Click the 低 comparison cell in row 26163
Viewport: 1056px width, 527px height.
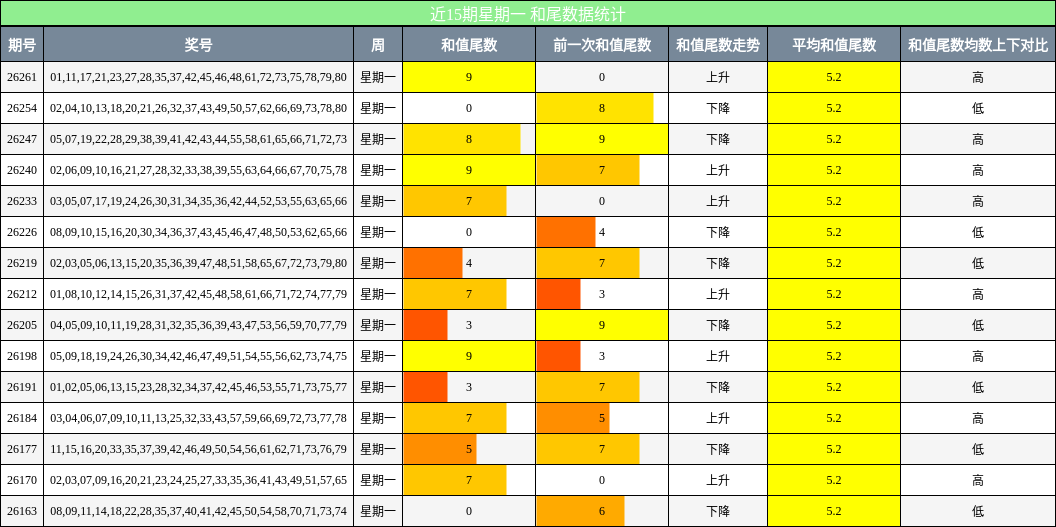[x=979, y=511]
